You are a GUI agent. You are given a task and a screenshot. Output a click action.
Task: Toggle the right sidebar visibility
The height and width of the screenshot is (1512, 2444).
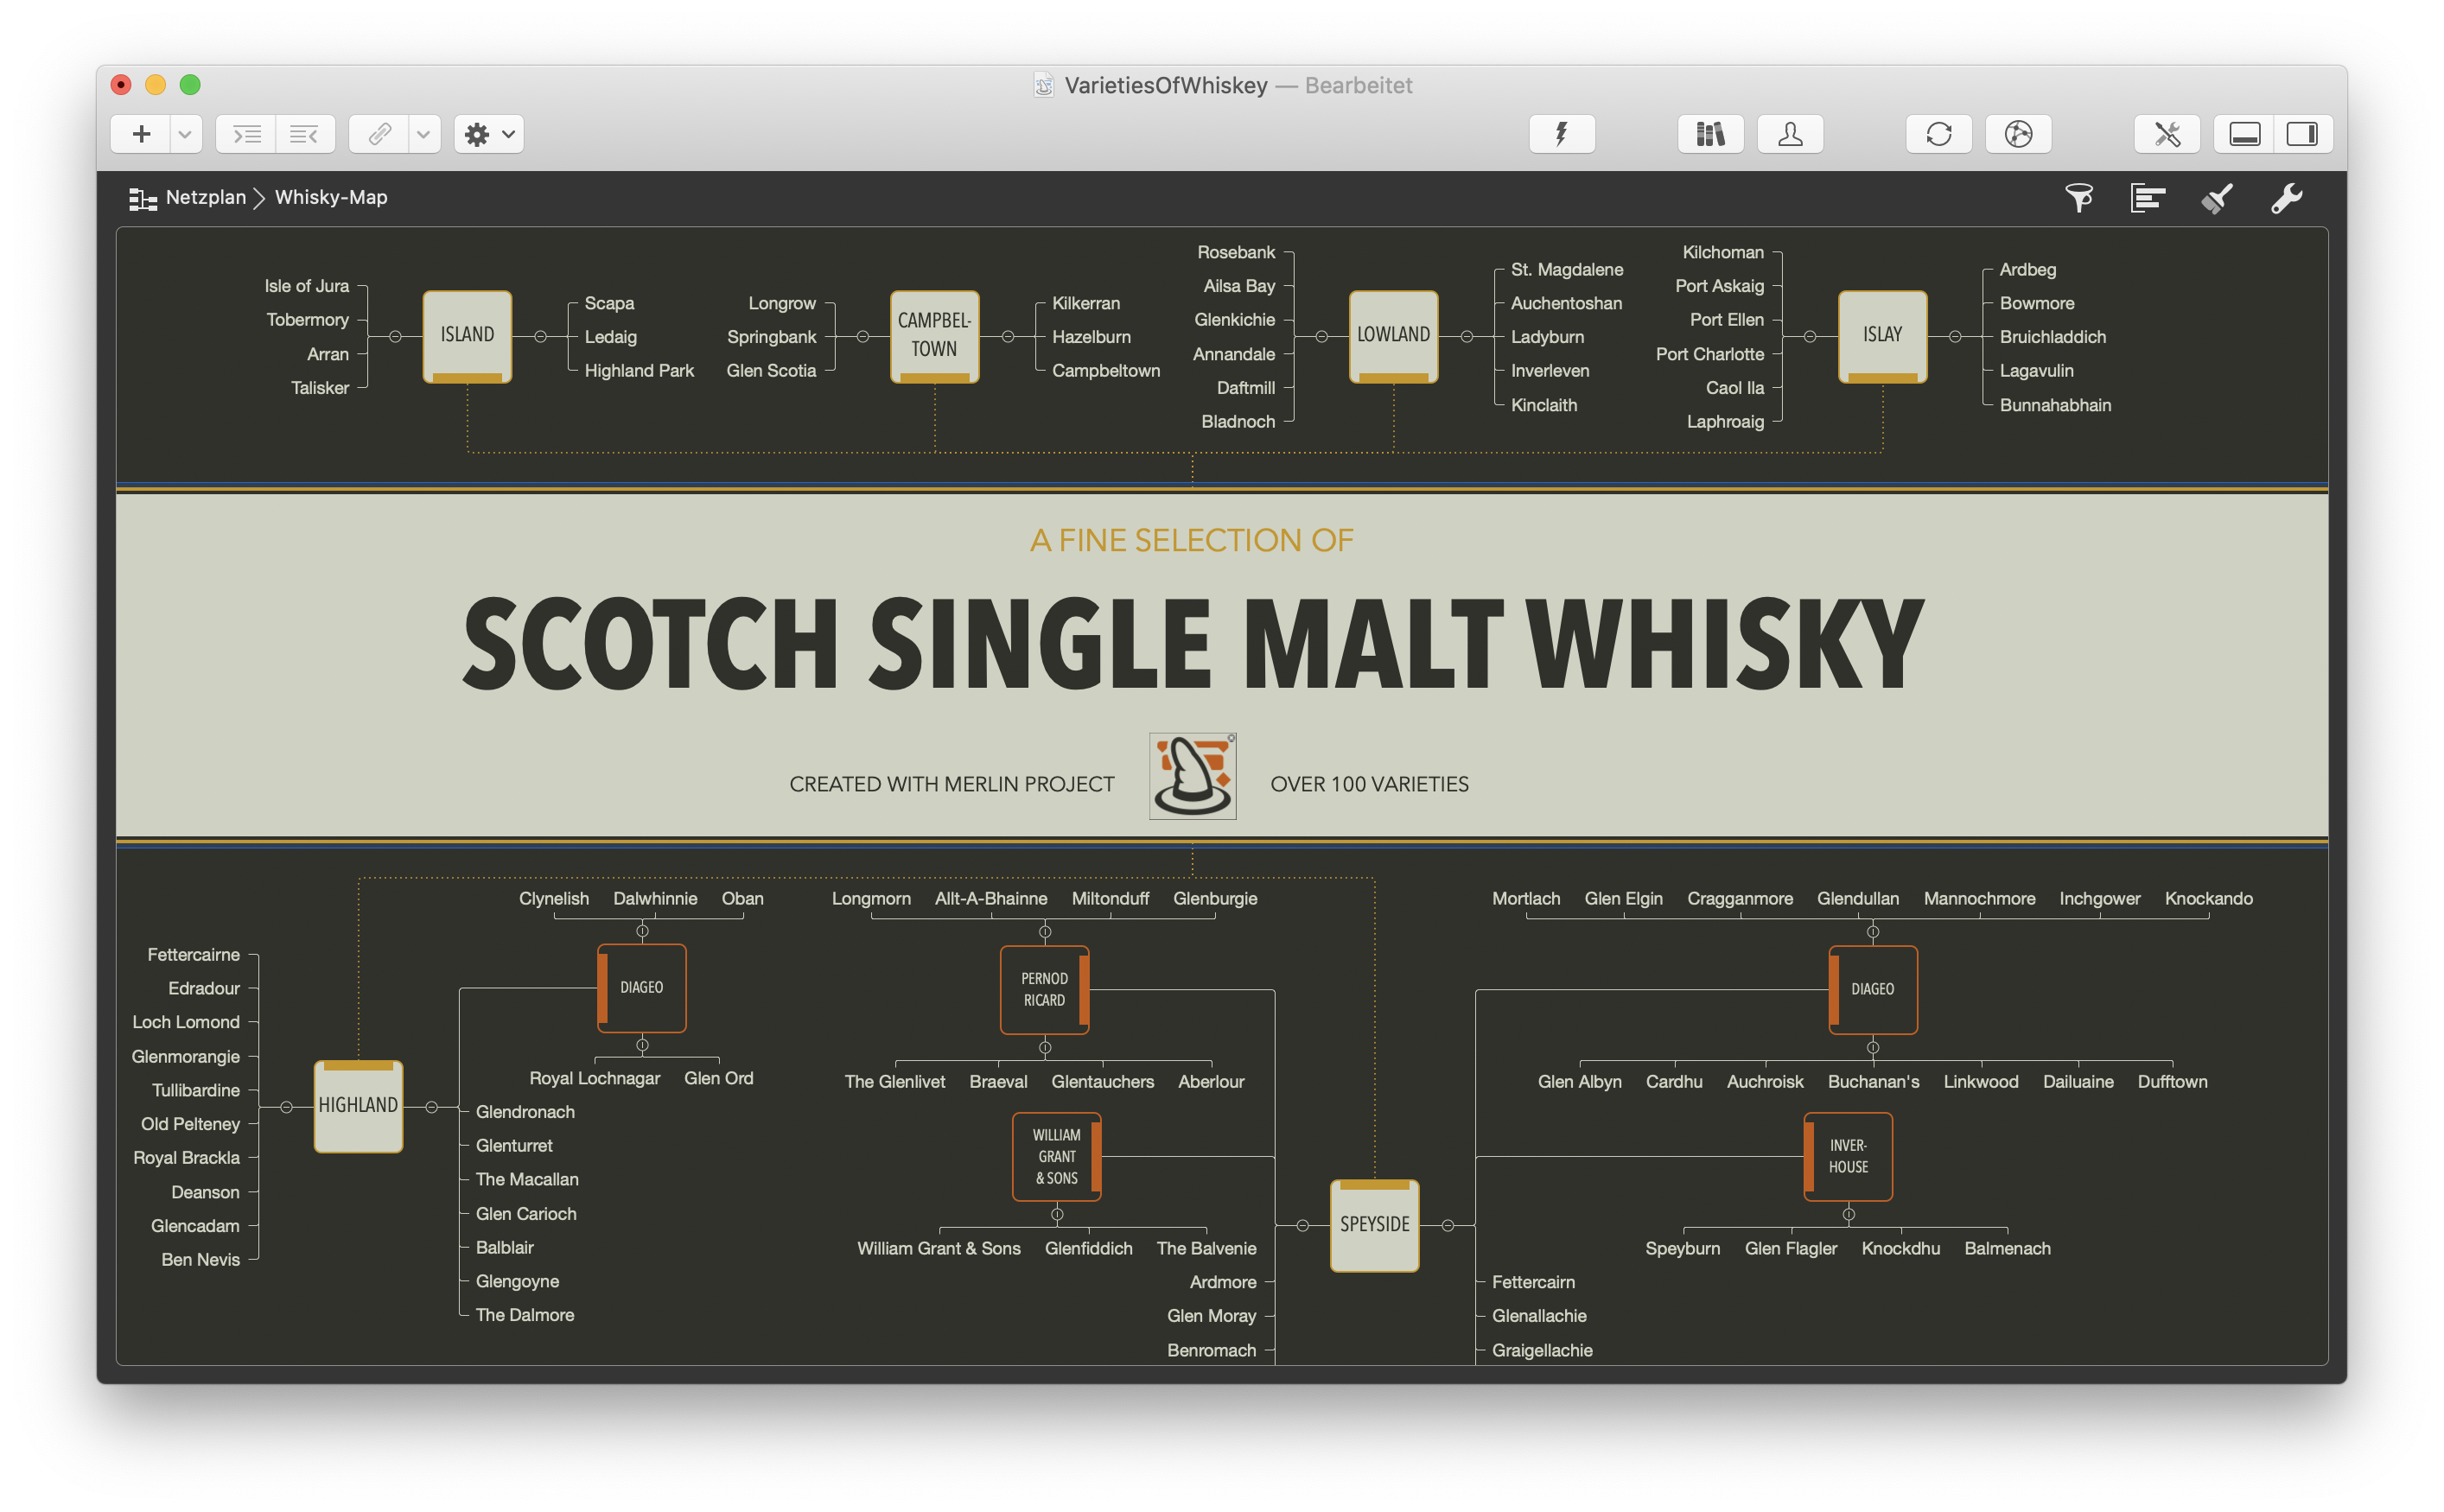click(x=2303, y=133)
